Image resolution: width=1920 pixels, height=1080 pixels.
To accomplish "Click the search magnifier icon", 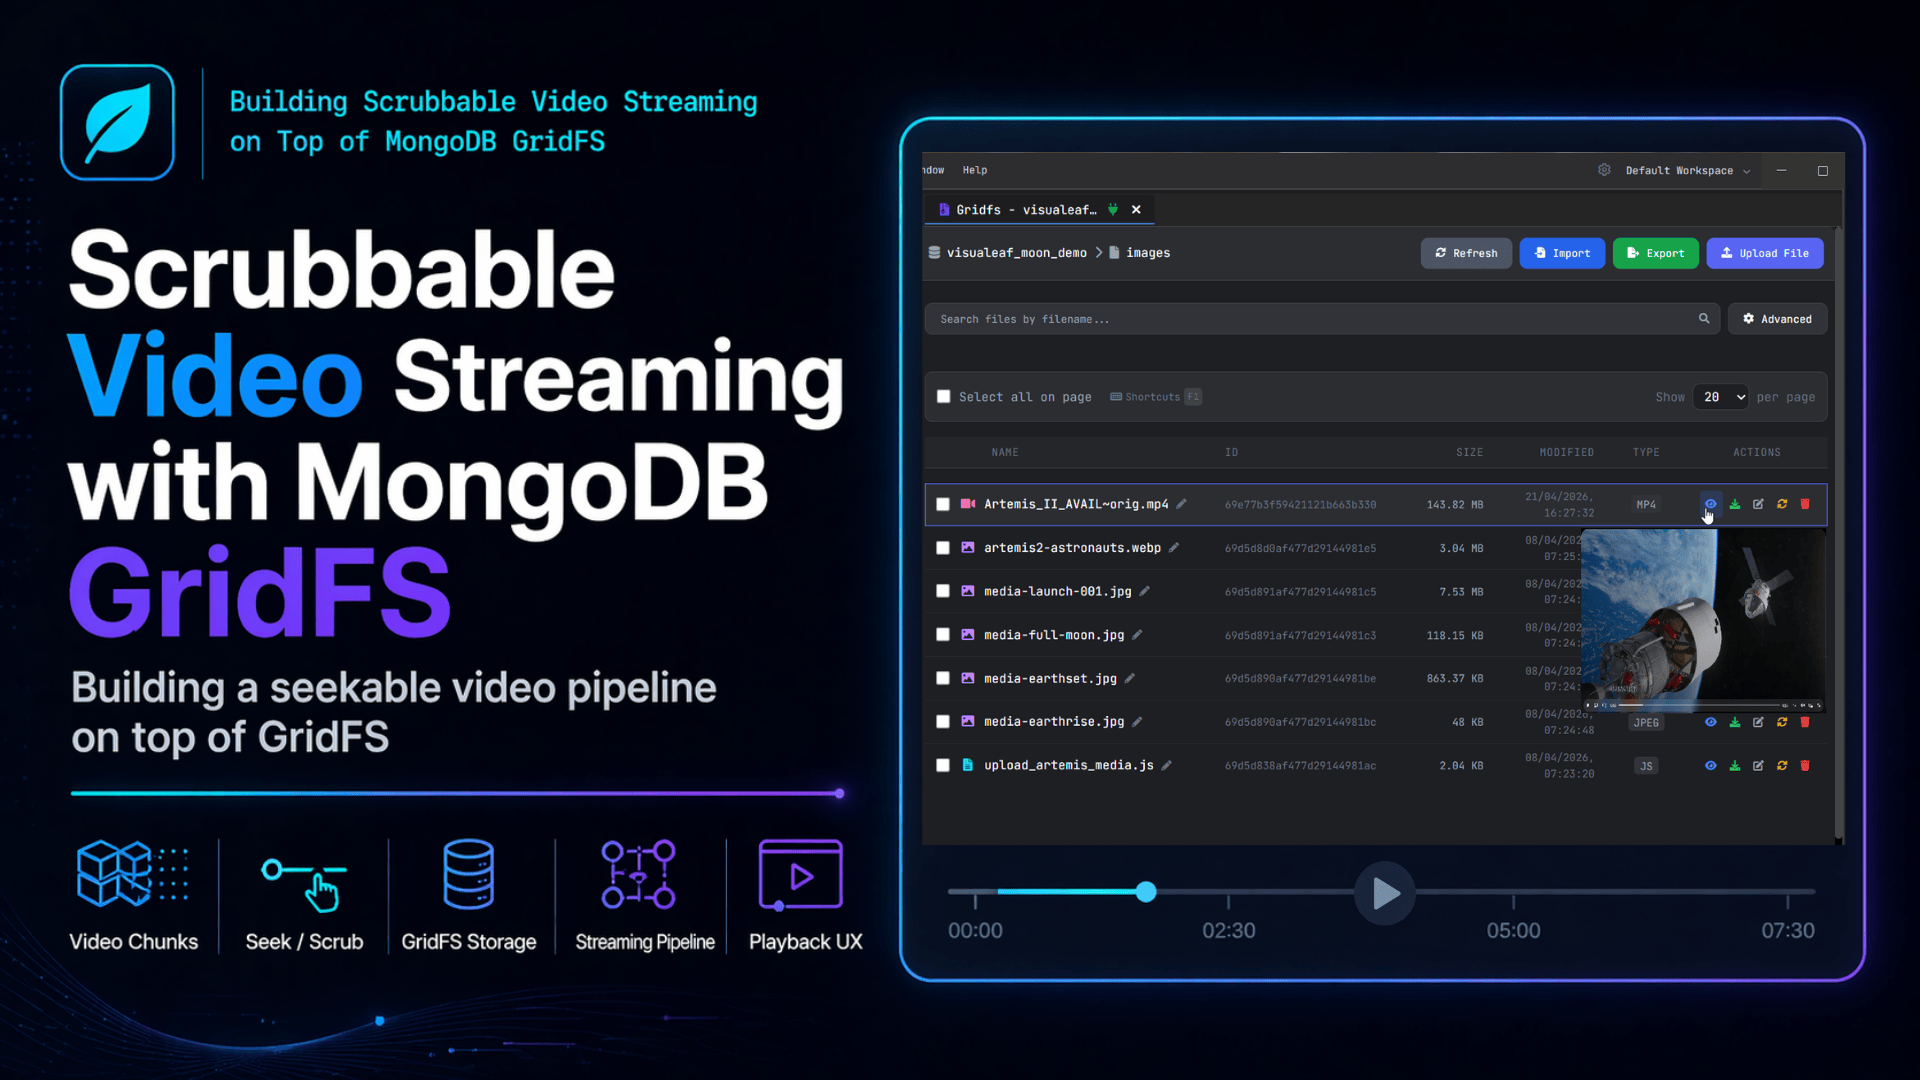I will (x=1704, y=319).
